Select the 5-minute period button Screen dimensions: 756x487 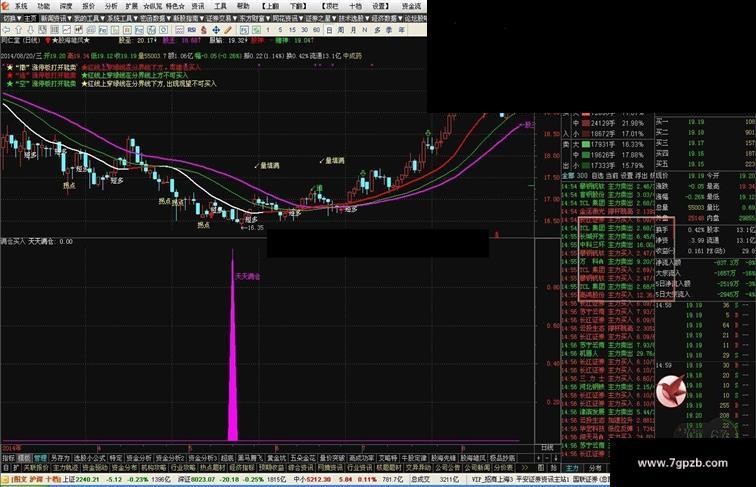pos(280,30)
